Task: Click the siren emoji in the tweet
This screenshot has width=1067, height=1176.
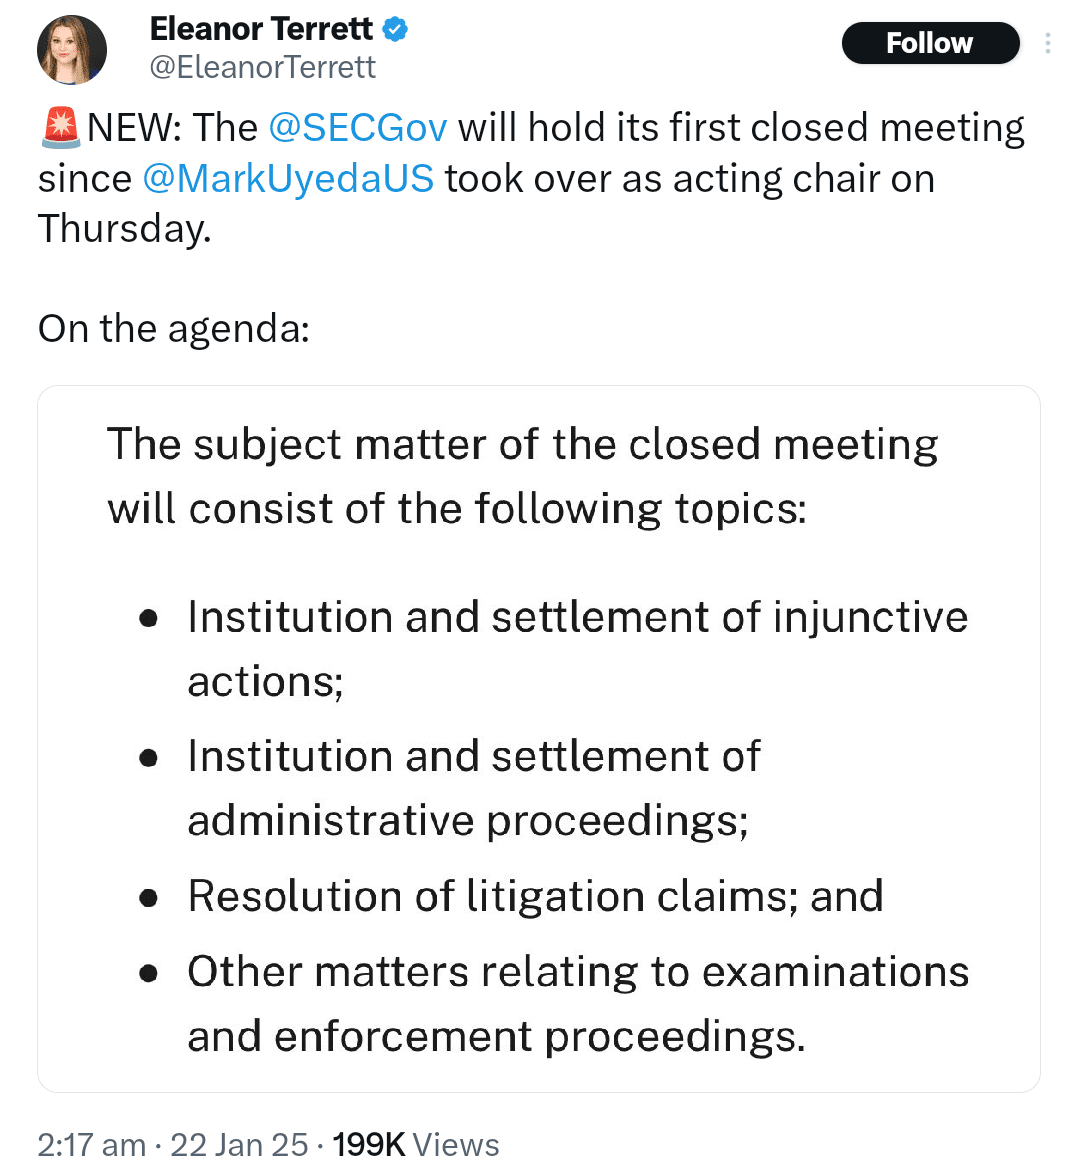Action: click(x=59, y=126)
